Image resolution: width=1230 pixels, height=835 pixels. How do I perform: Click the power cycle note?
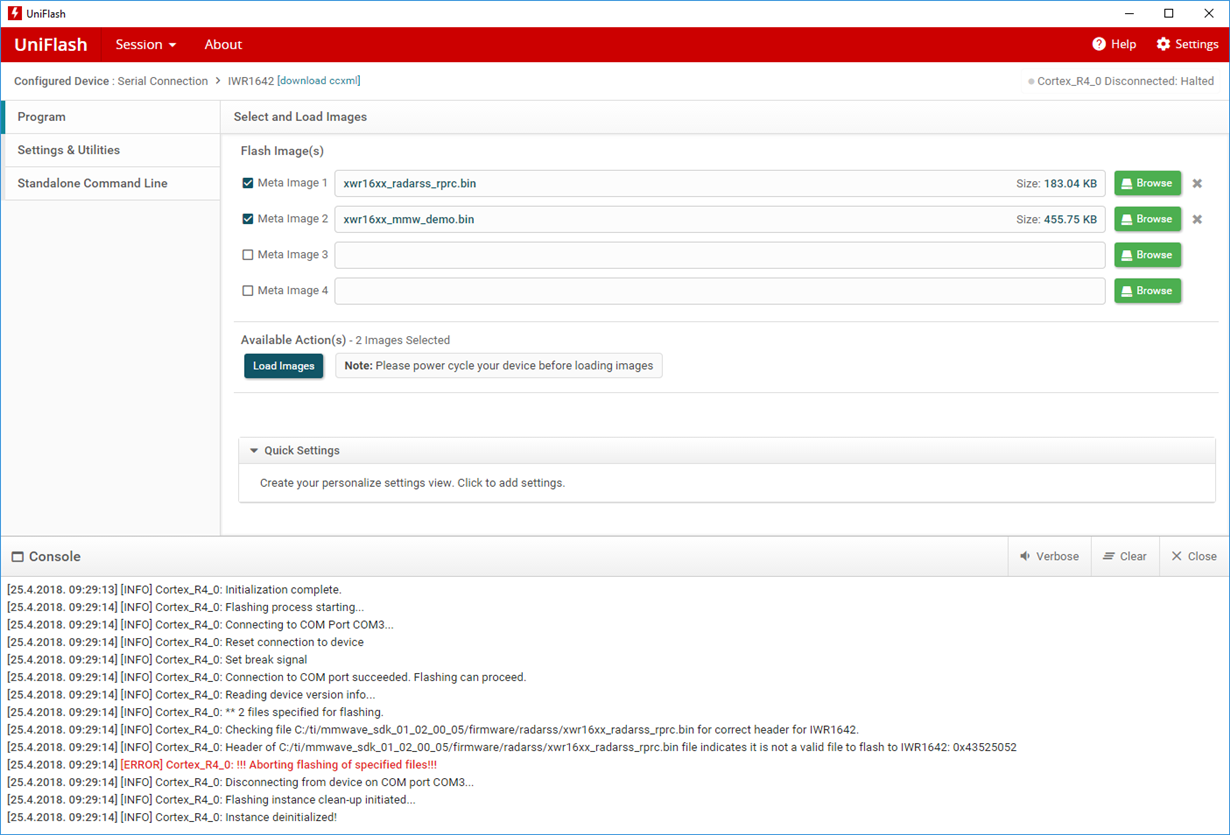tap(499, 366)
